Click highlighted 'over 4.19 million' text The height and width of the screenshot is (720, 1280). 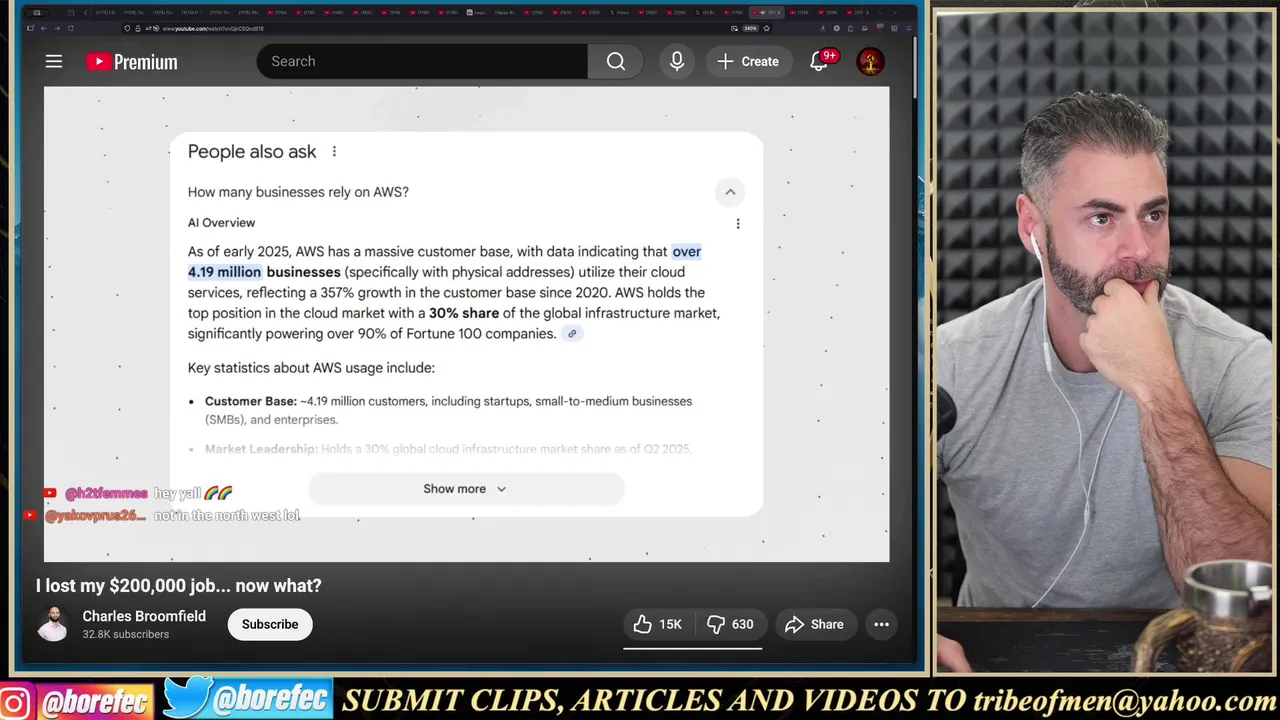[x=445, y=262]
